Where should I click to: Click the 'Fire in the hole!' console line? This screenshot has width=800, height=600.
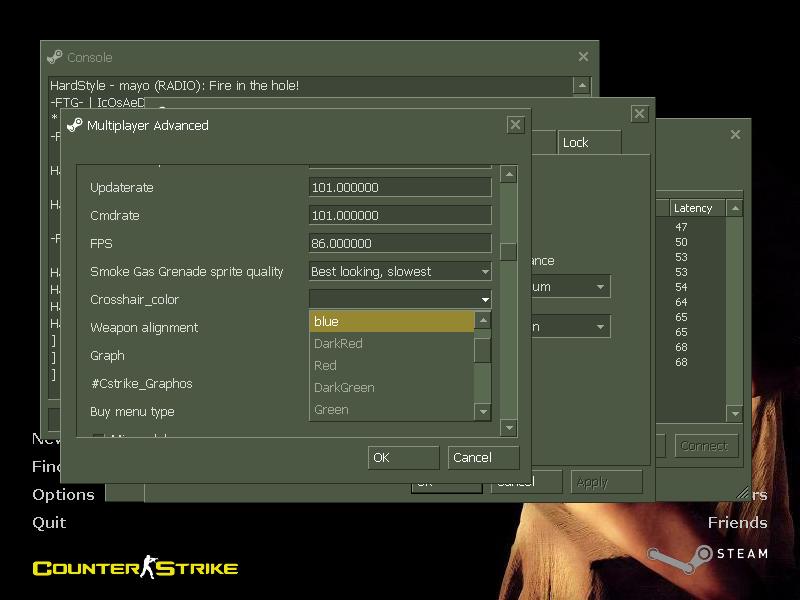coord(174,85)
